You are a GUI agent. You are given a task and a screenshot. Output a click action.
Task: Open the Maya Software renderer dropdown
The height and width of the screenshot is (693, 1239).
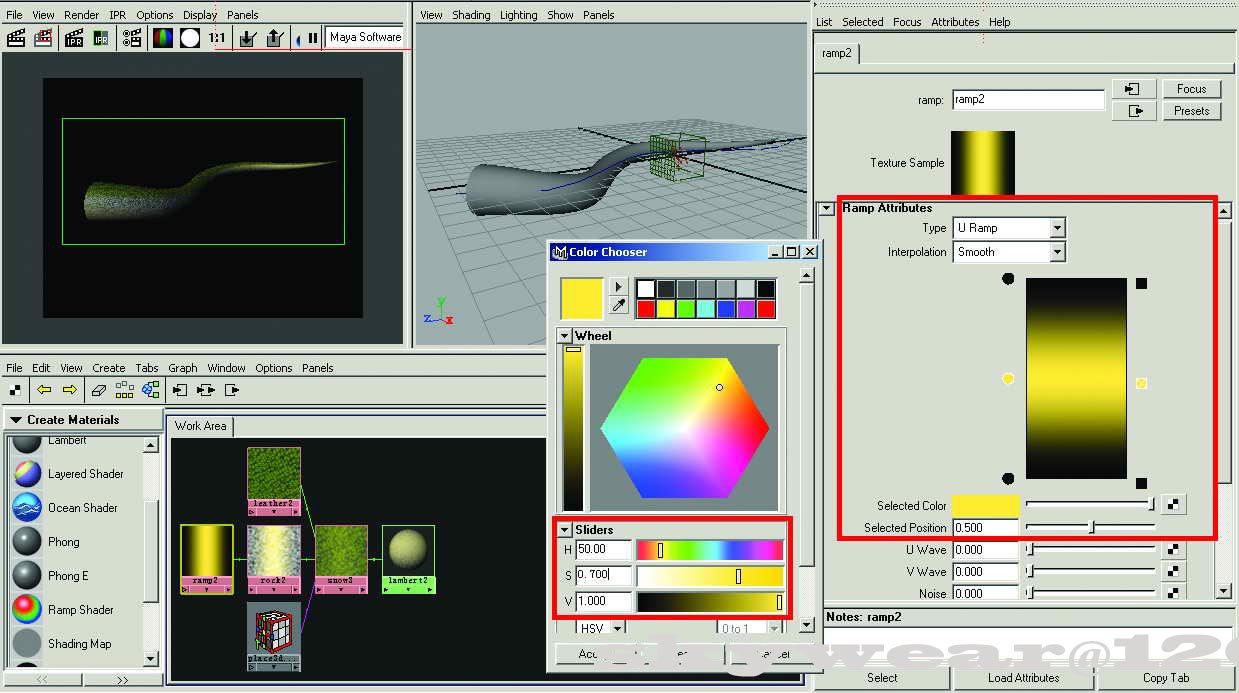pos(364,38)
